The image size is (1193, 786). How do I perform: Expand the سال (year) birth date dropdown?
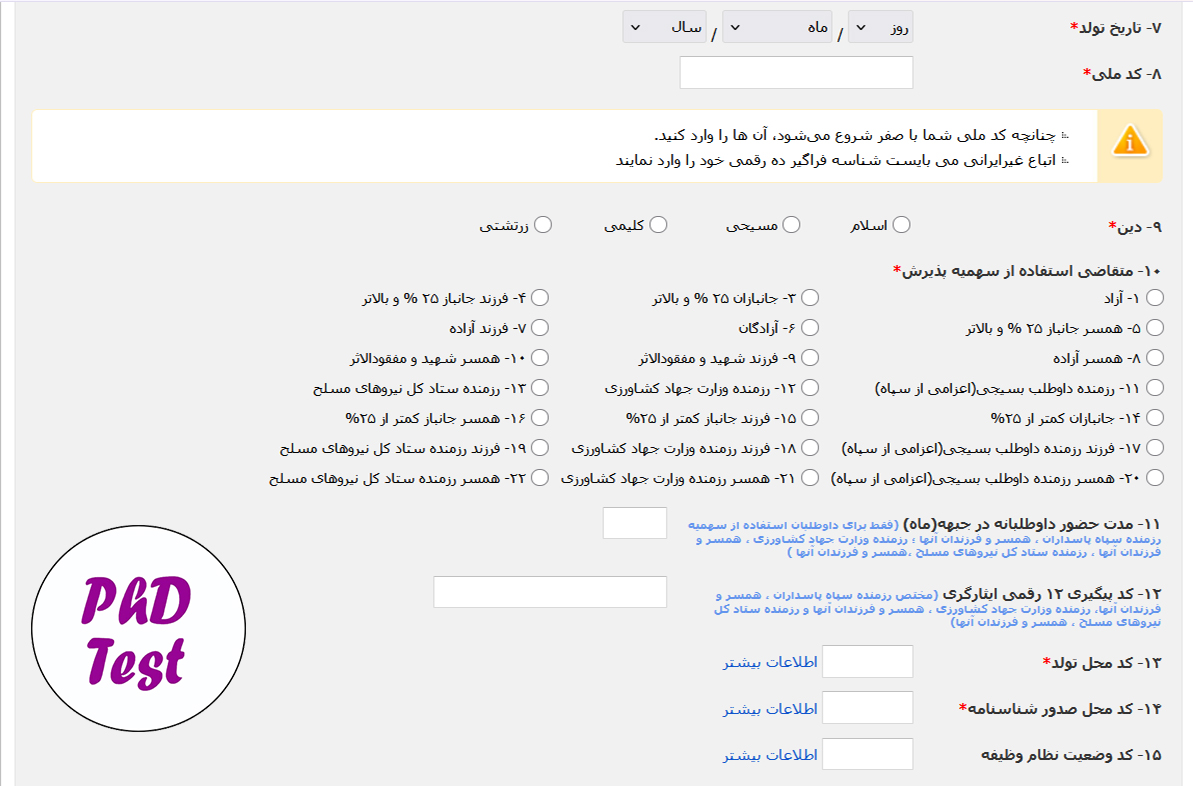pyautogui.click(x=664, y=27)
